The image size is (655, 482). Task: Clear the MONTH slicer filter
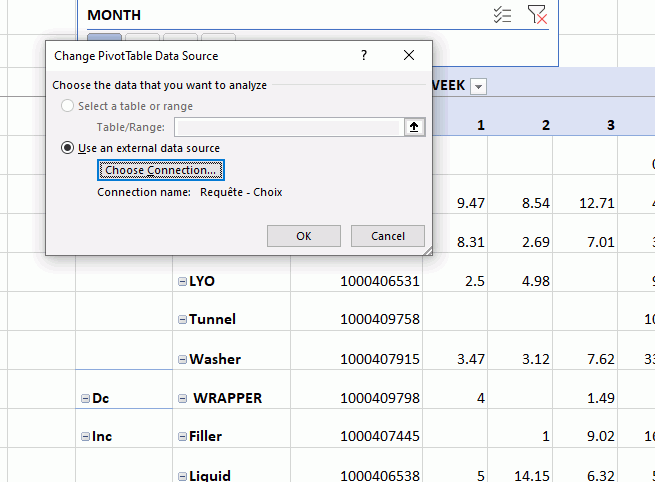(x=537, y=15)
